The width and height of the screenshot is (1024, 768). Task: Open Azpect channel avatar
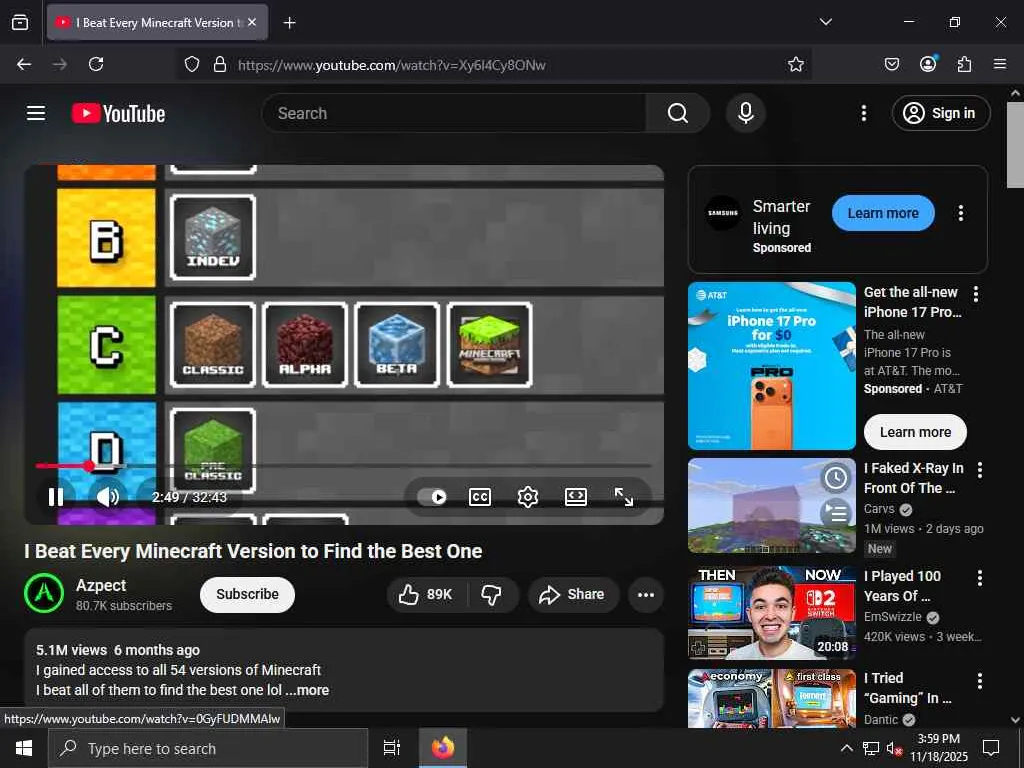[44, 593]
